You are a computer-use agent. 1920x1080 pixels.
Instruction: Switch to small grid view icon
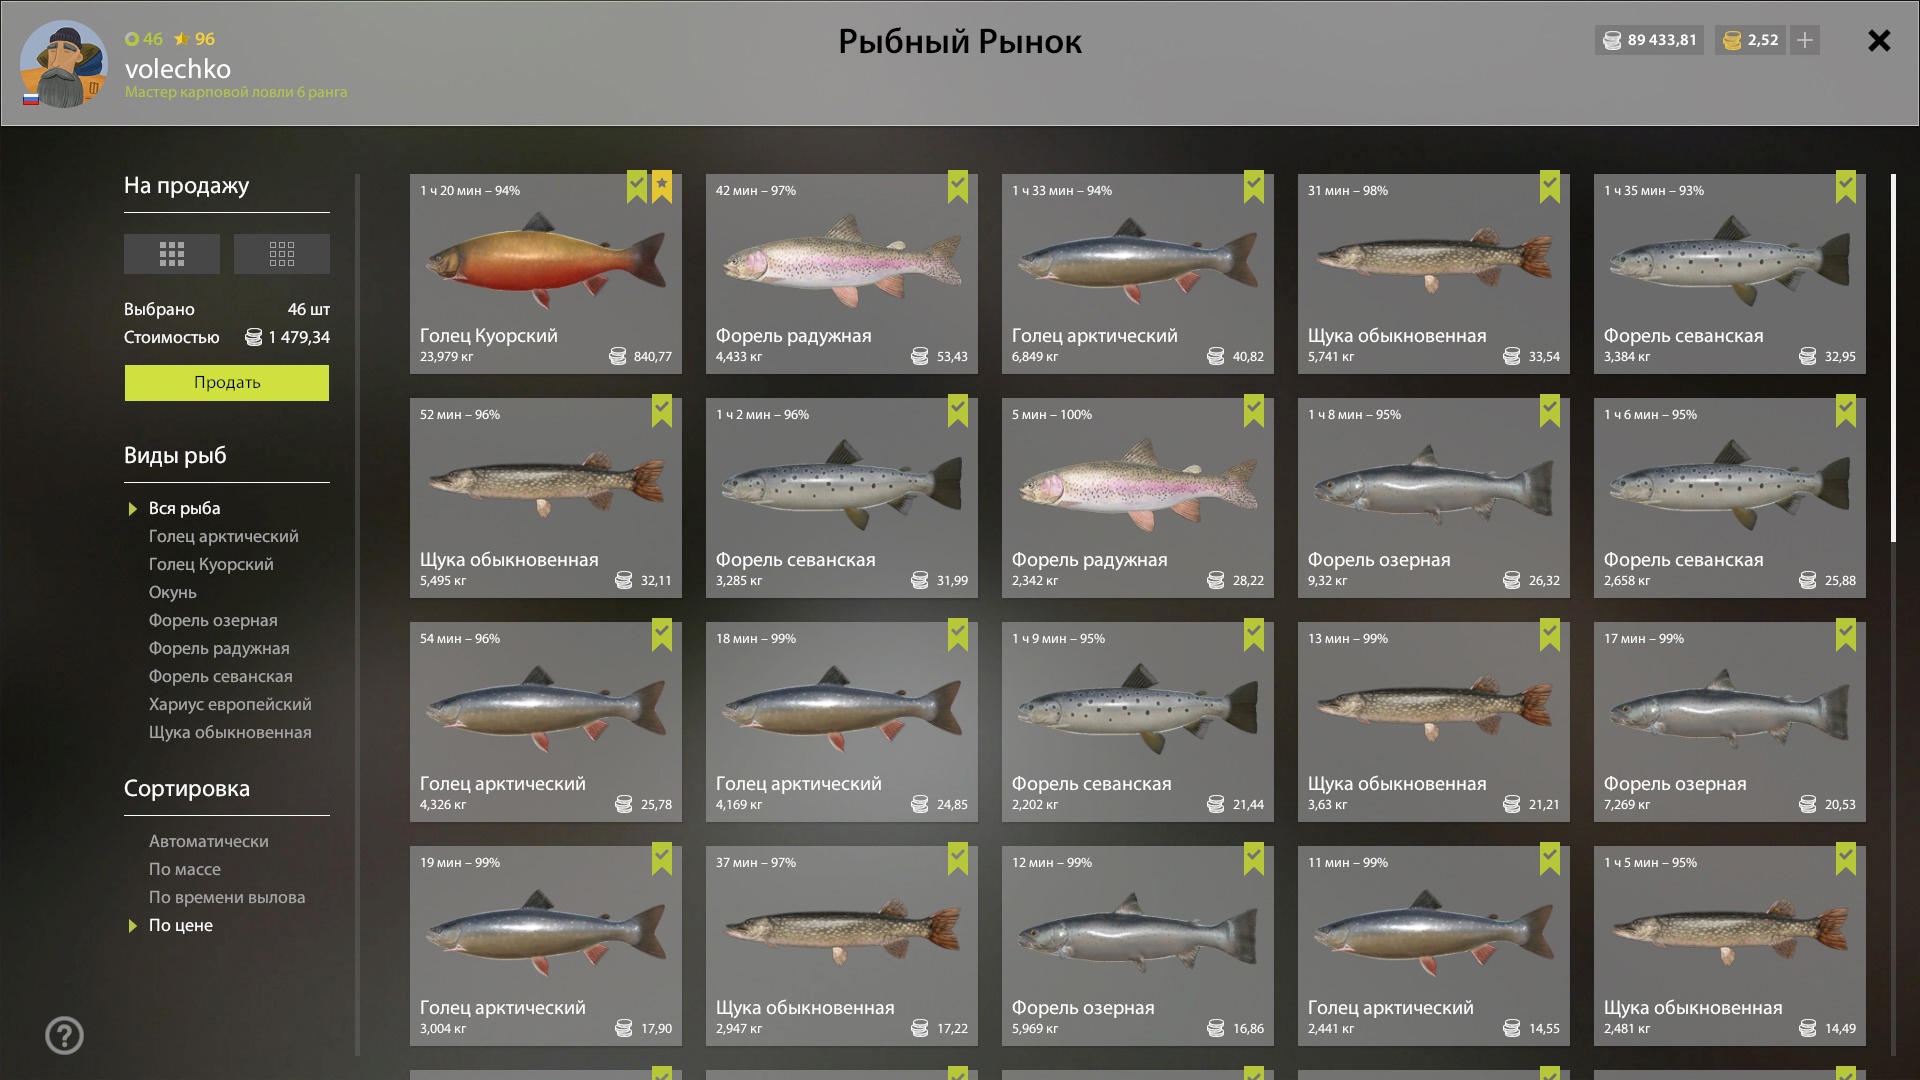point(281,254)
